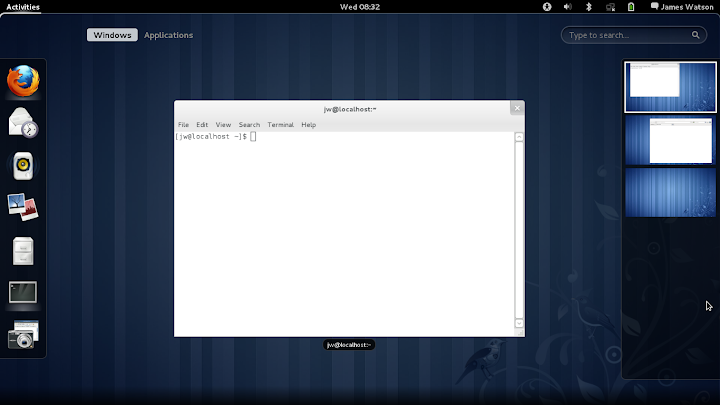Launch Shotwell photo manager from dash
Image resolution: width=720 pixels, height=405 pixels.
pos(23,207)
